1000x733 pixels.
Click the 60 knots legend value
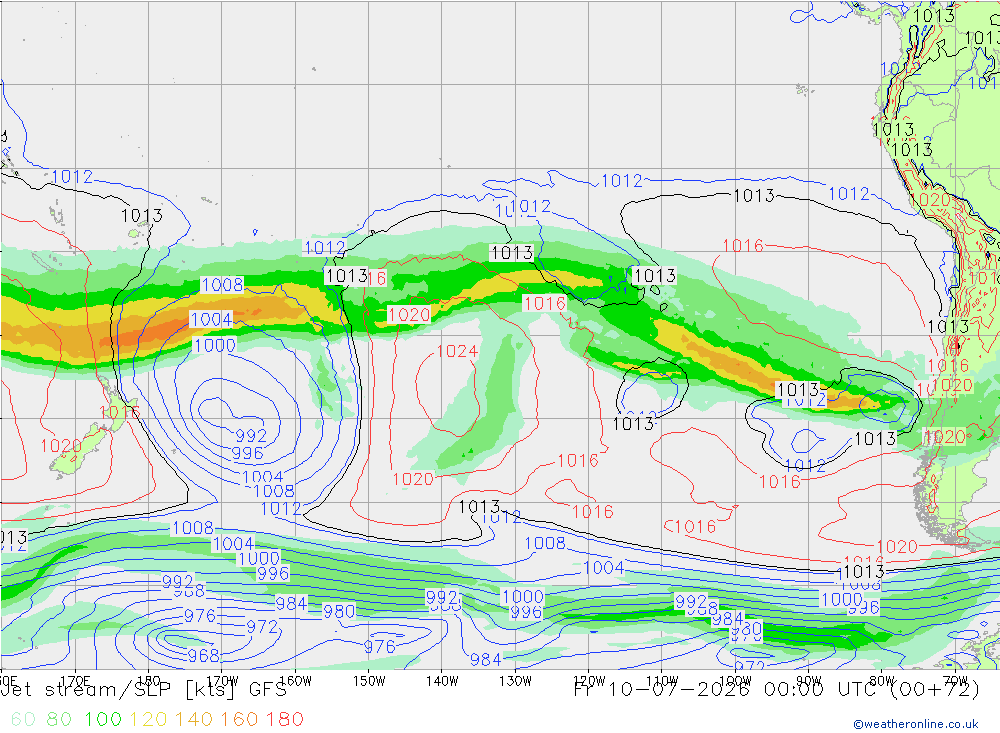(x=23, y=719)
